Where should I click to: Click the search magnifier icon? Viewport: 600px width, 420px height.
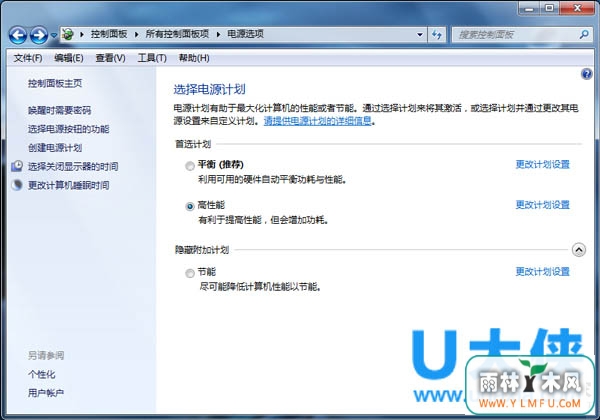[584, 34]
